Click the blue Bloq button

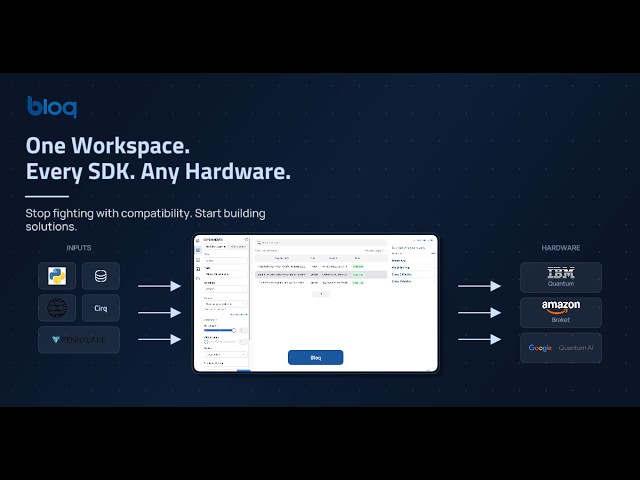click(x=316, y=358)
